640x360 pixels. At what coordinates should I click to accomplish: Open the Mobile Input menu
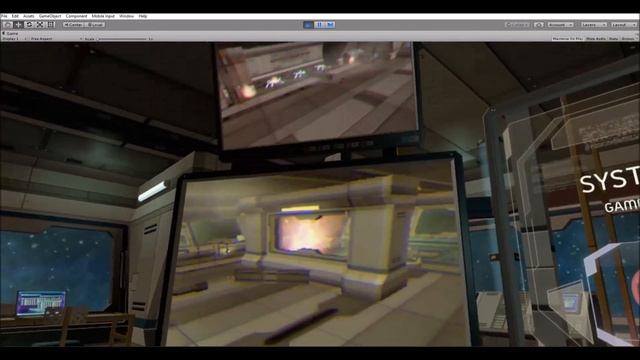tap(103, 16)
